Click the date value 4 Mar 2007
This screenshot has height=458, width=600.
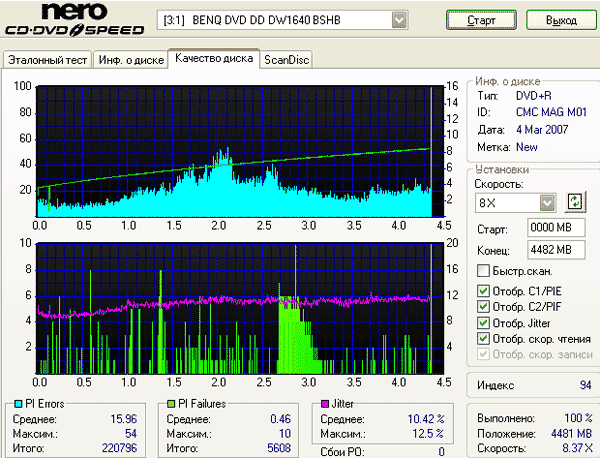tap(542, 130)
